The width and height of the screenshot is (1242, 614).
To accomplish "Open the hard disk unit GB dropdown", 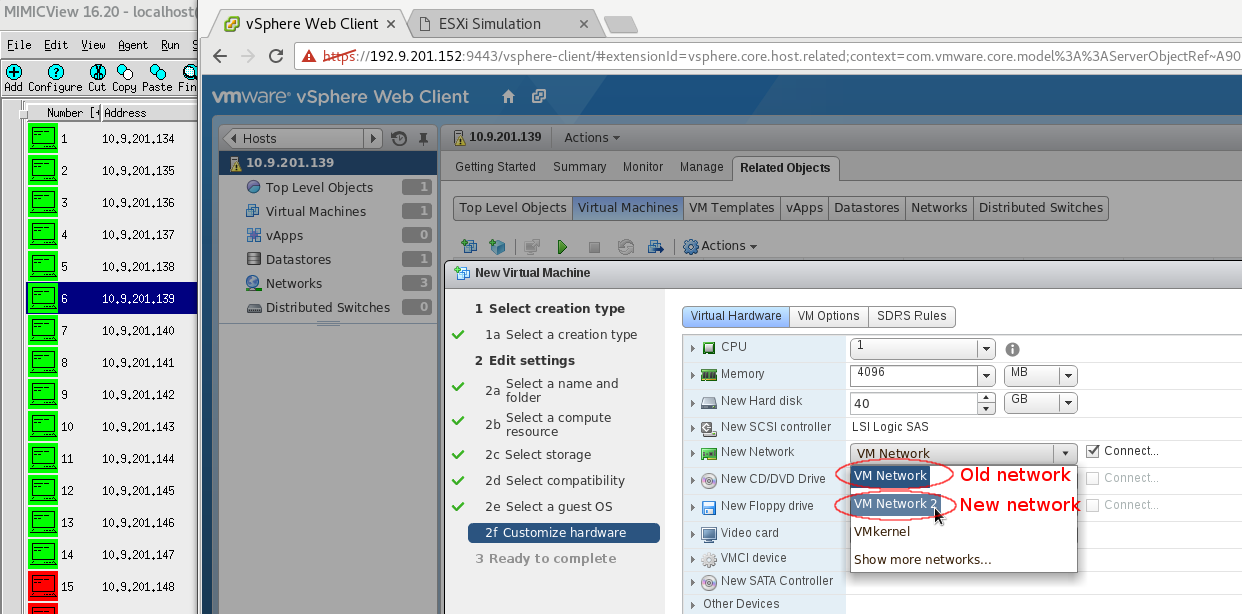I will pyautogui.click(x=1068, y=403).
